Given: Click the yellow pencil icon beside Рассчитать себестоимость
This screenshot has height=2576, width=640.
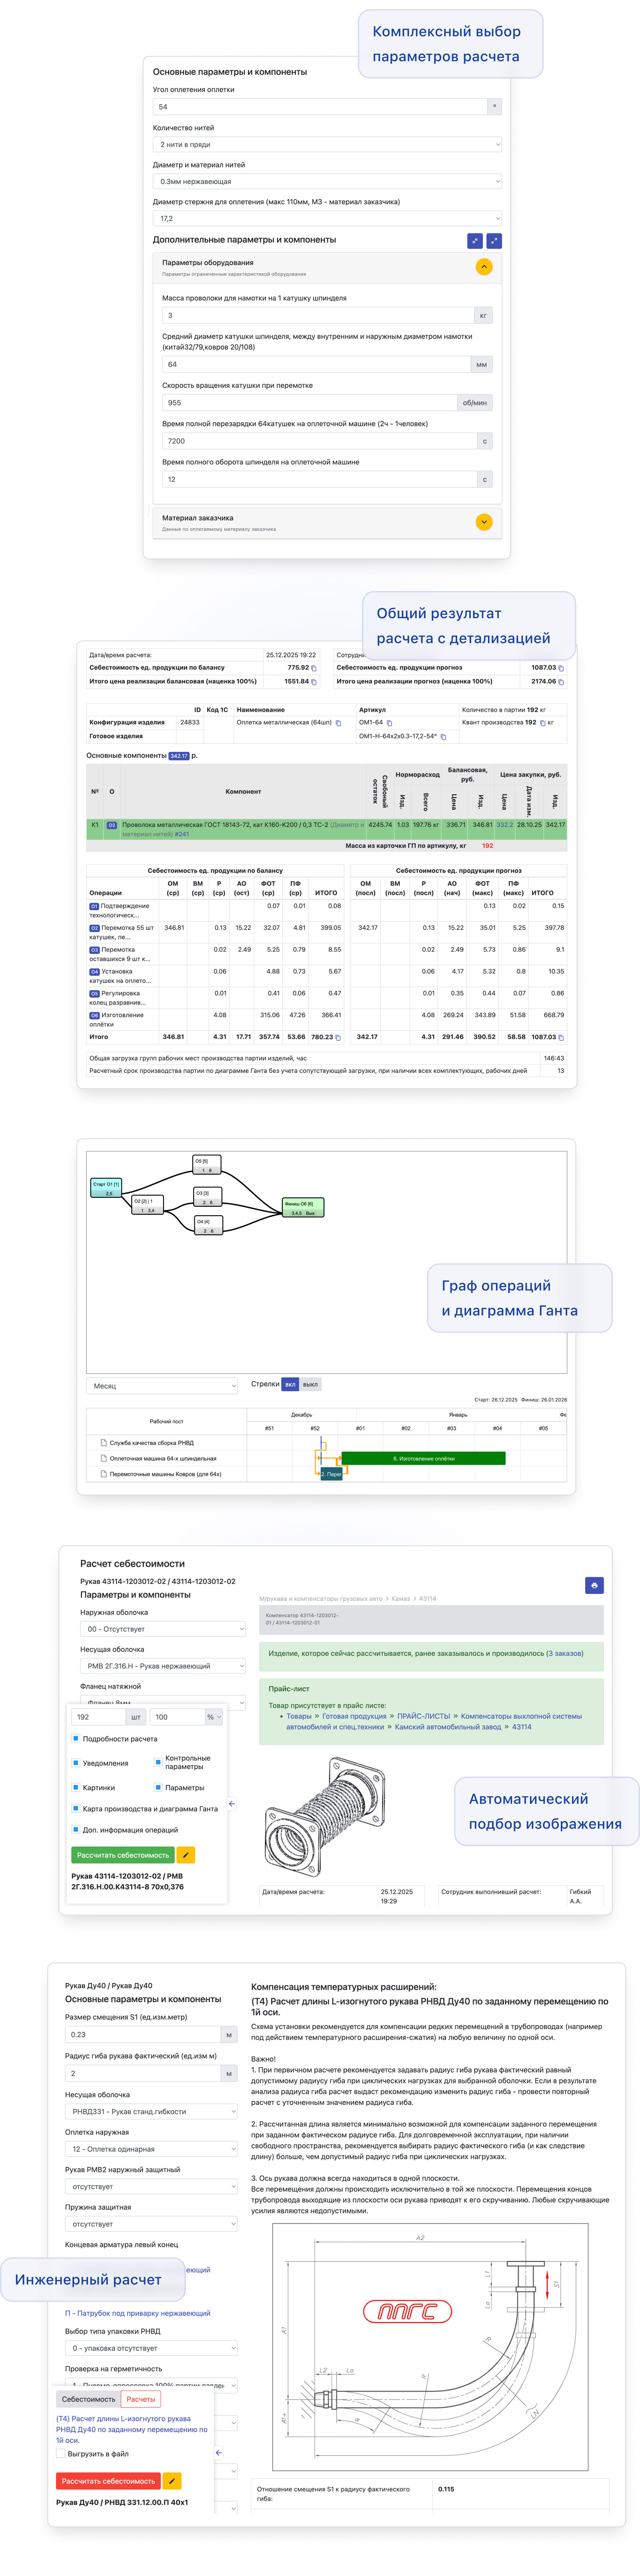Looking at the screenshot, I should coord(186,1855).
